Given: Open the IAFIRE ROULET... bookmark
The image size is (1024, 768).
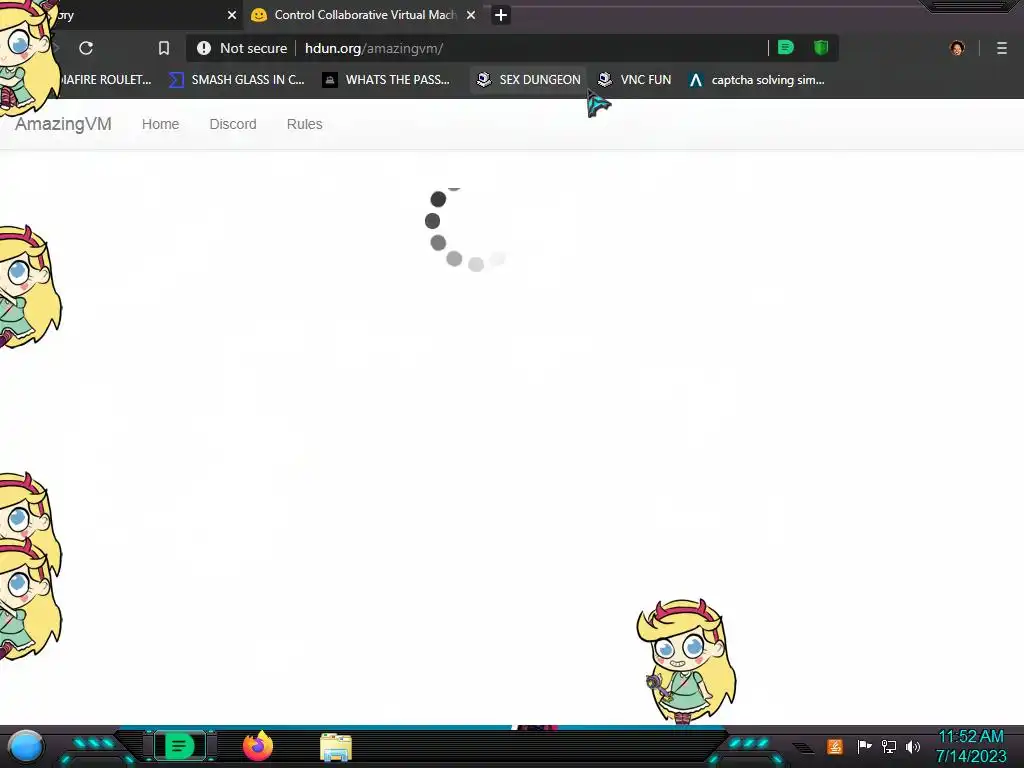Looking at the screenshot, I should pyautogui.click(x=106, y=80).
